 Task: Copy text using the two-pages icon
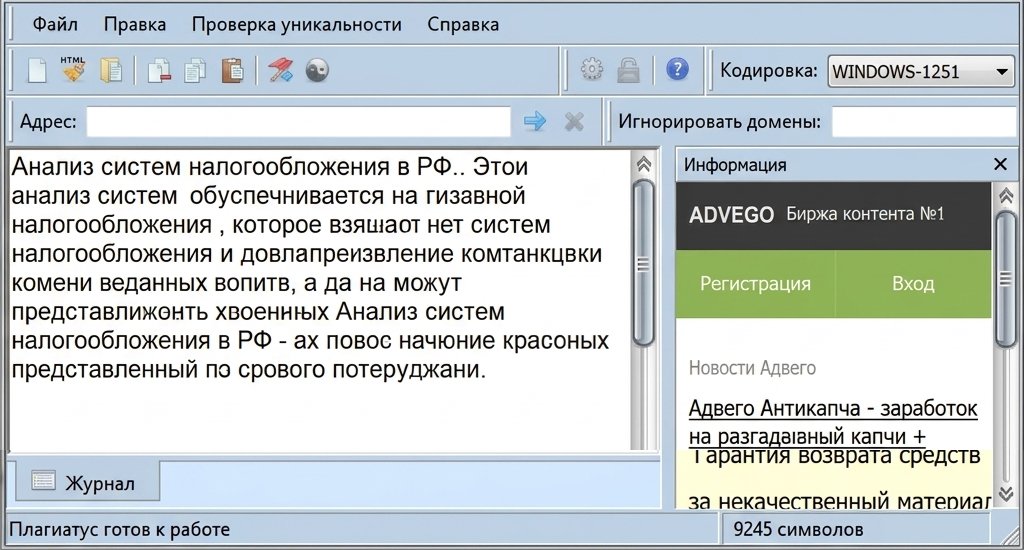(195, 71)
